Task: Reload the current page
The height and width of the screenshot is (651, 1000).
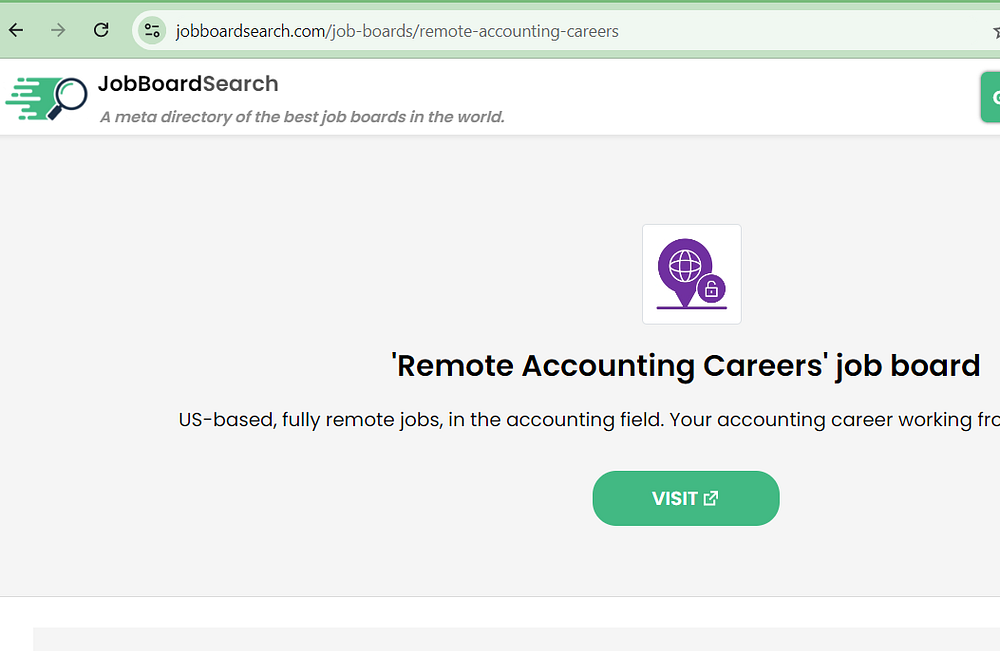Action: coord(101,30)
